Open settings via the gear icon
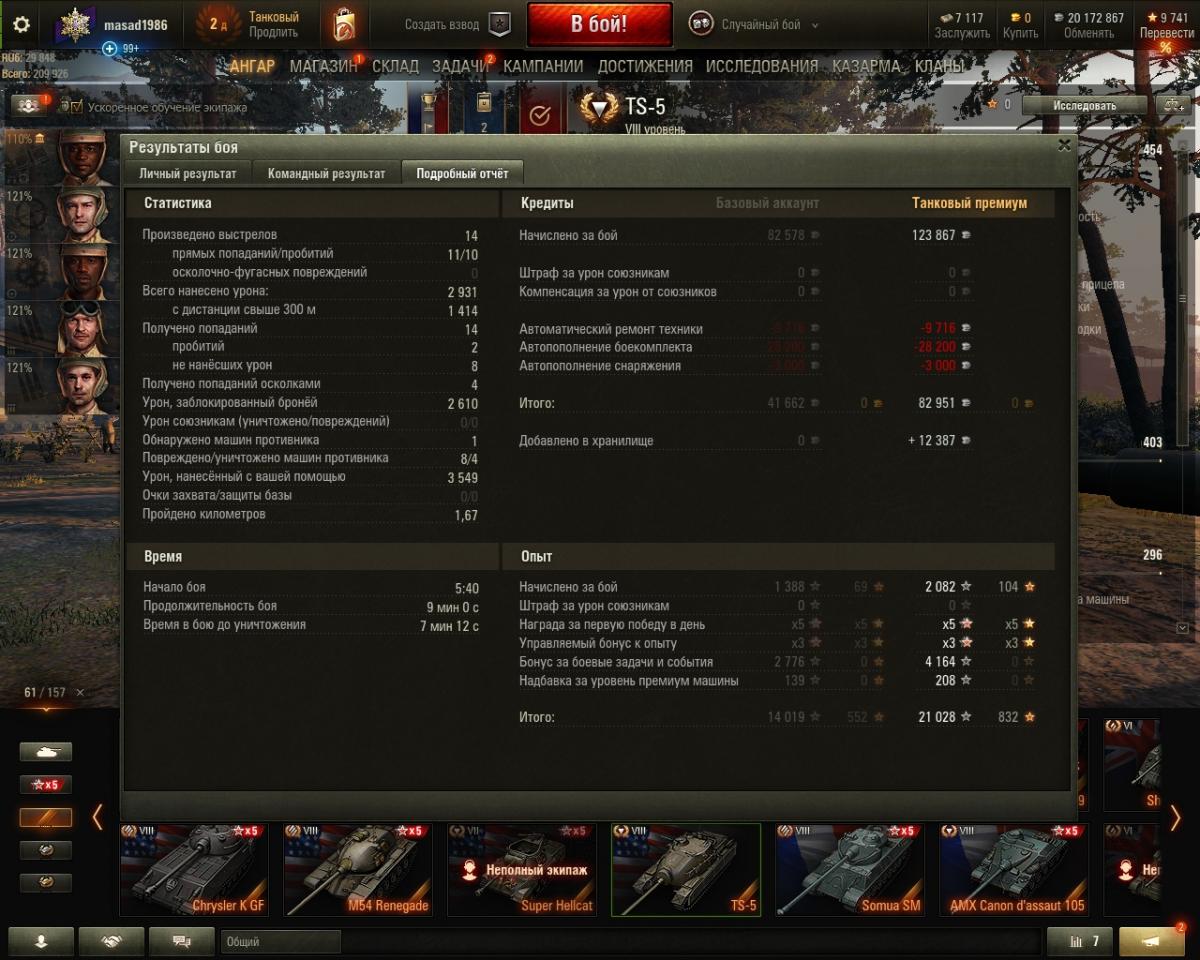The image size is (1200, 960). coord(20,25)
